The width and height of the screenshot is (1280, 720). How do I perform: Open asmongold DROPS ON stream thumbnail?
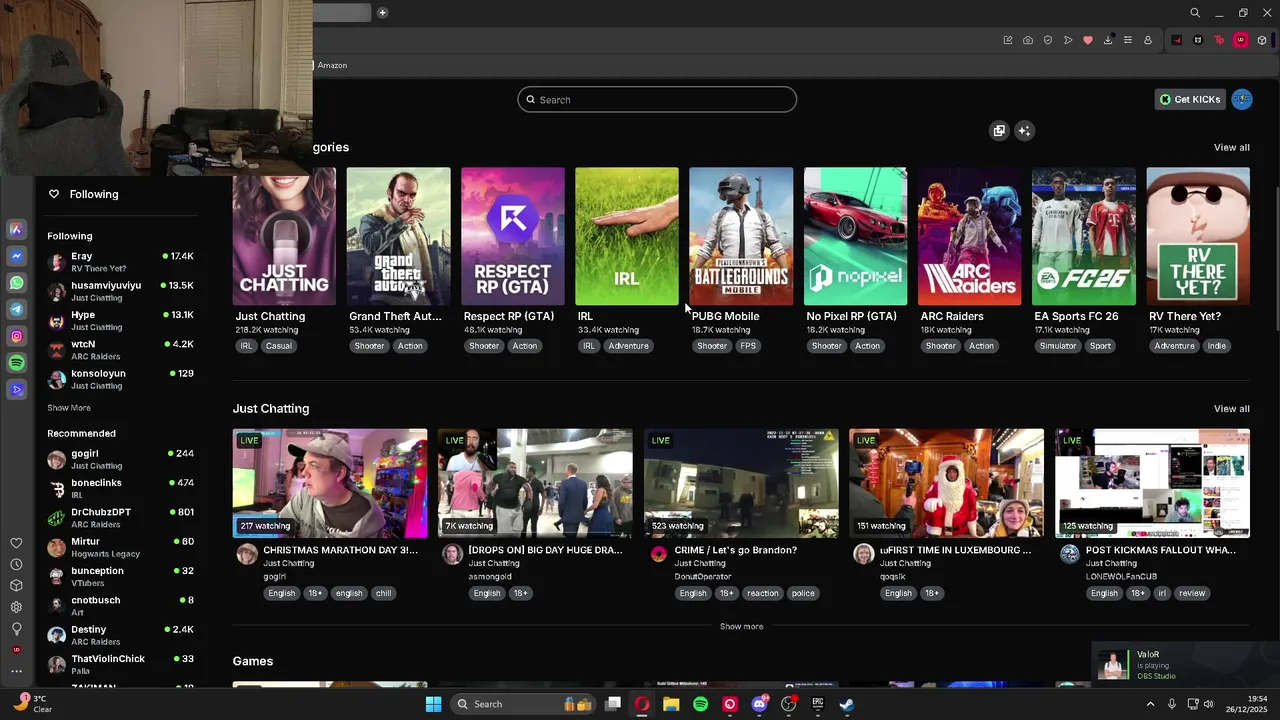(535, 483)
